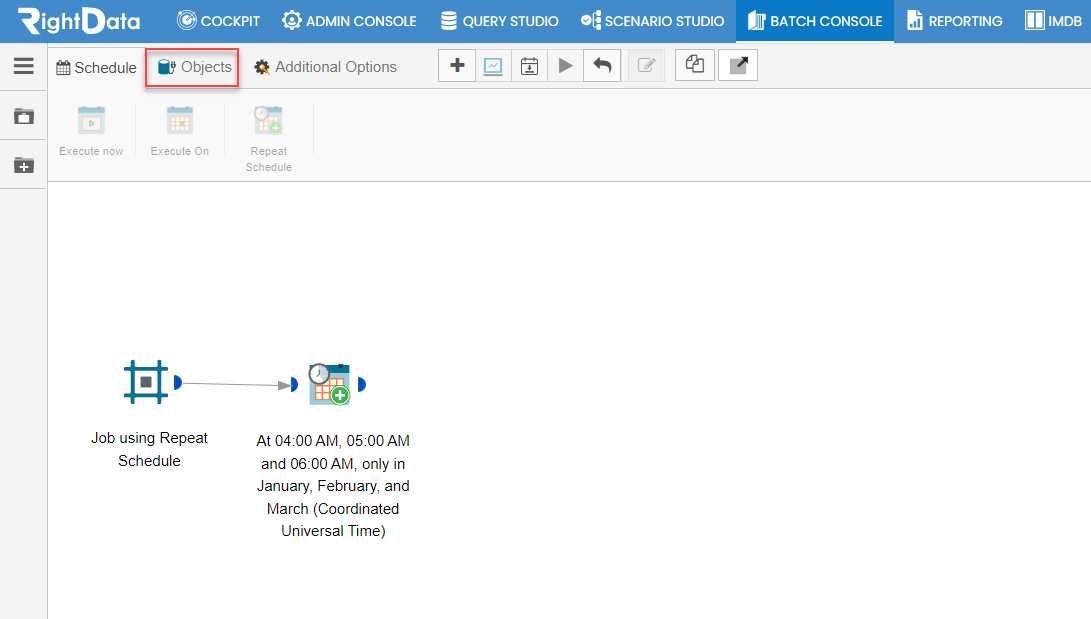The width and height of the screenshot is (1091, 619).
Task: Click the calendar download toolbar icon
Action: [529, 66]
